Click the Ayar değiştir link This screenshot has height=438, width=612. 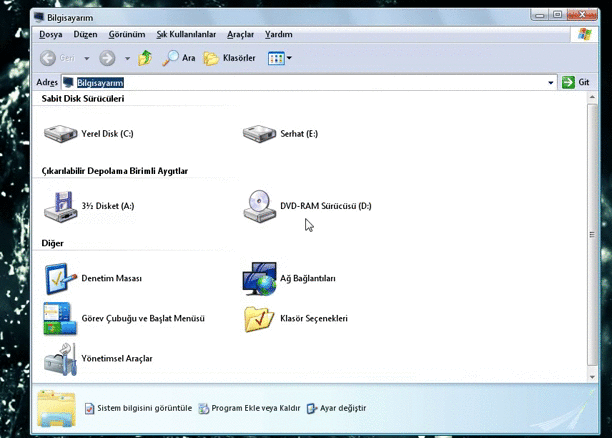(336, 408)
